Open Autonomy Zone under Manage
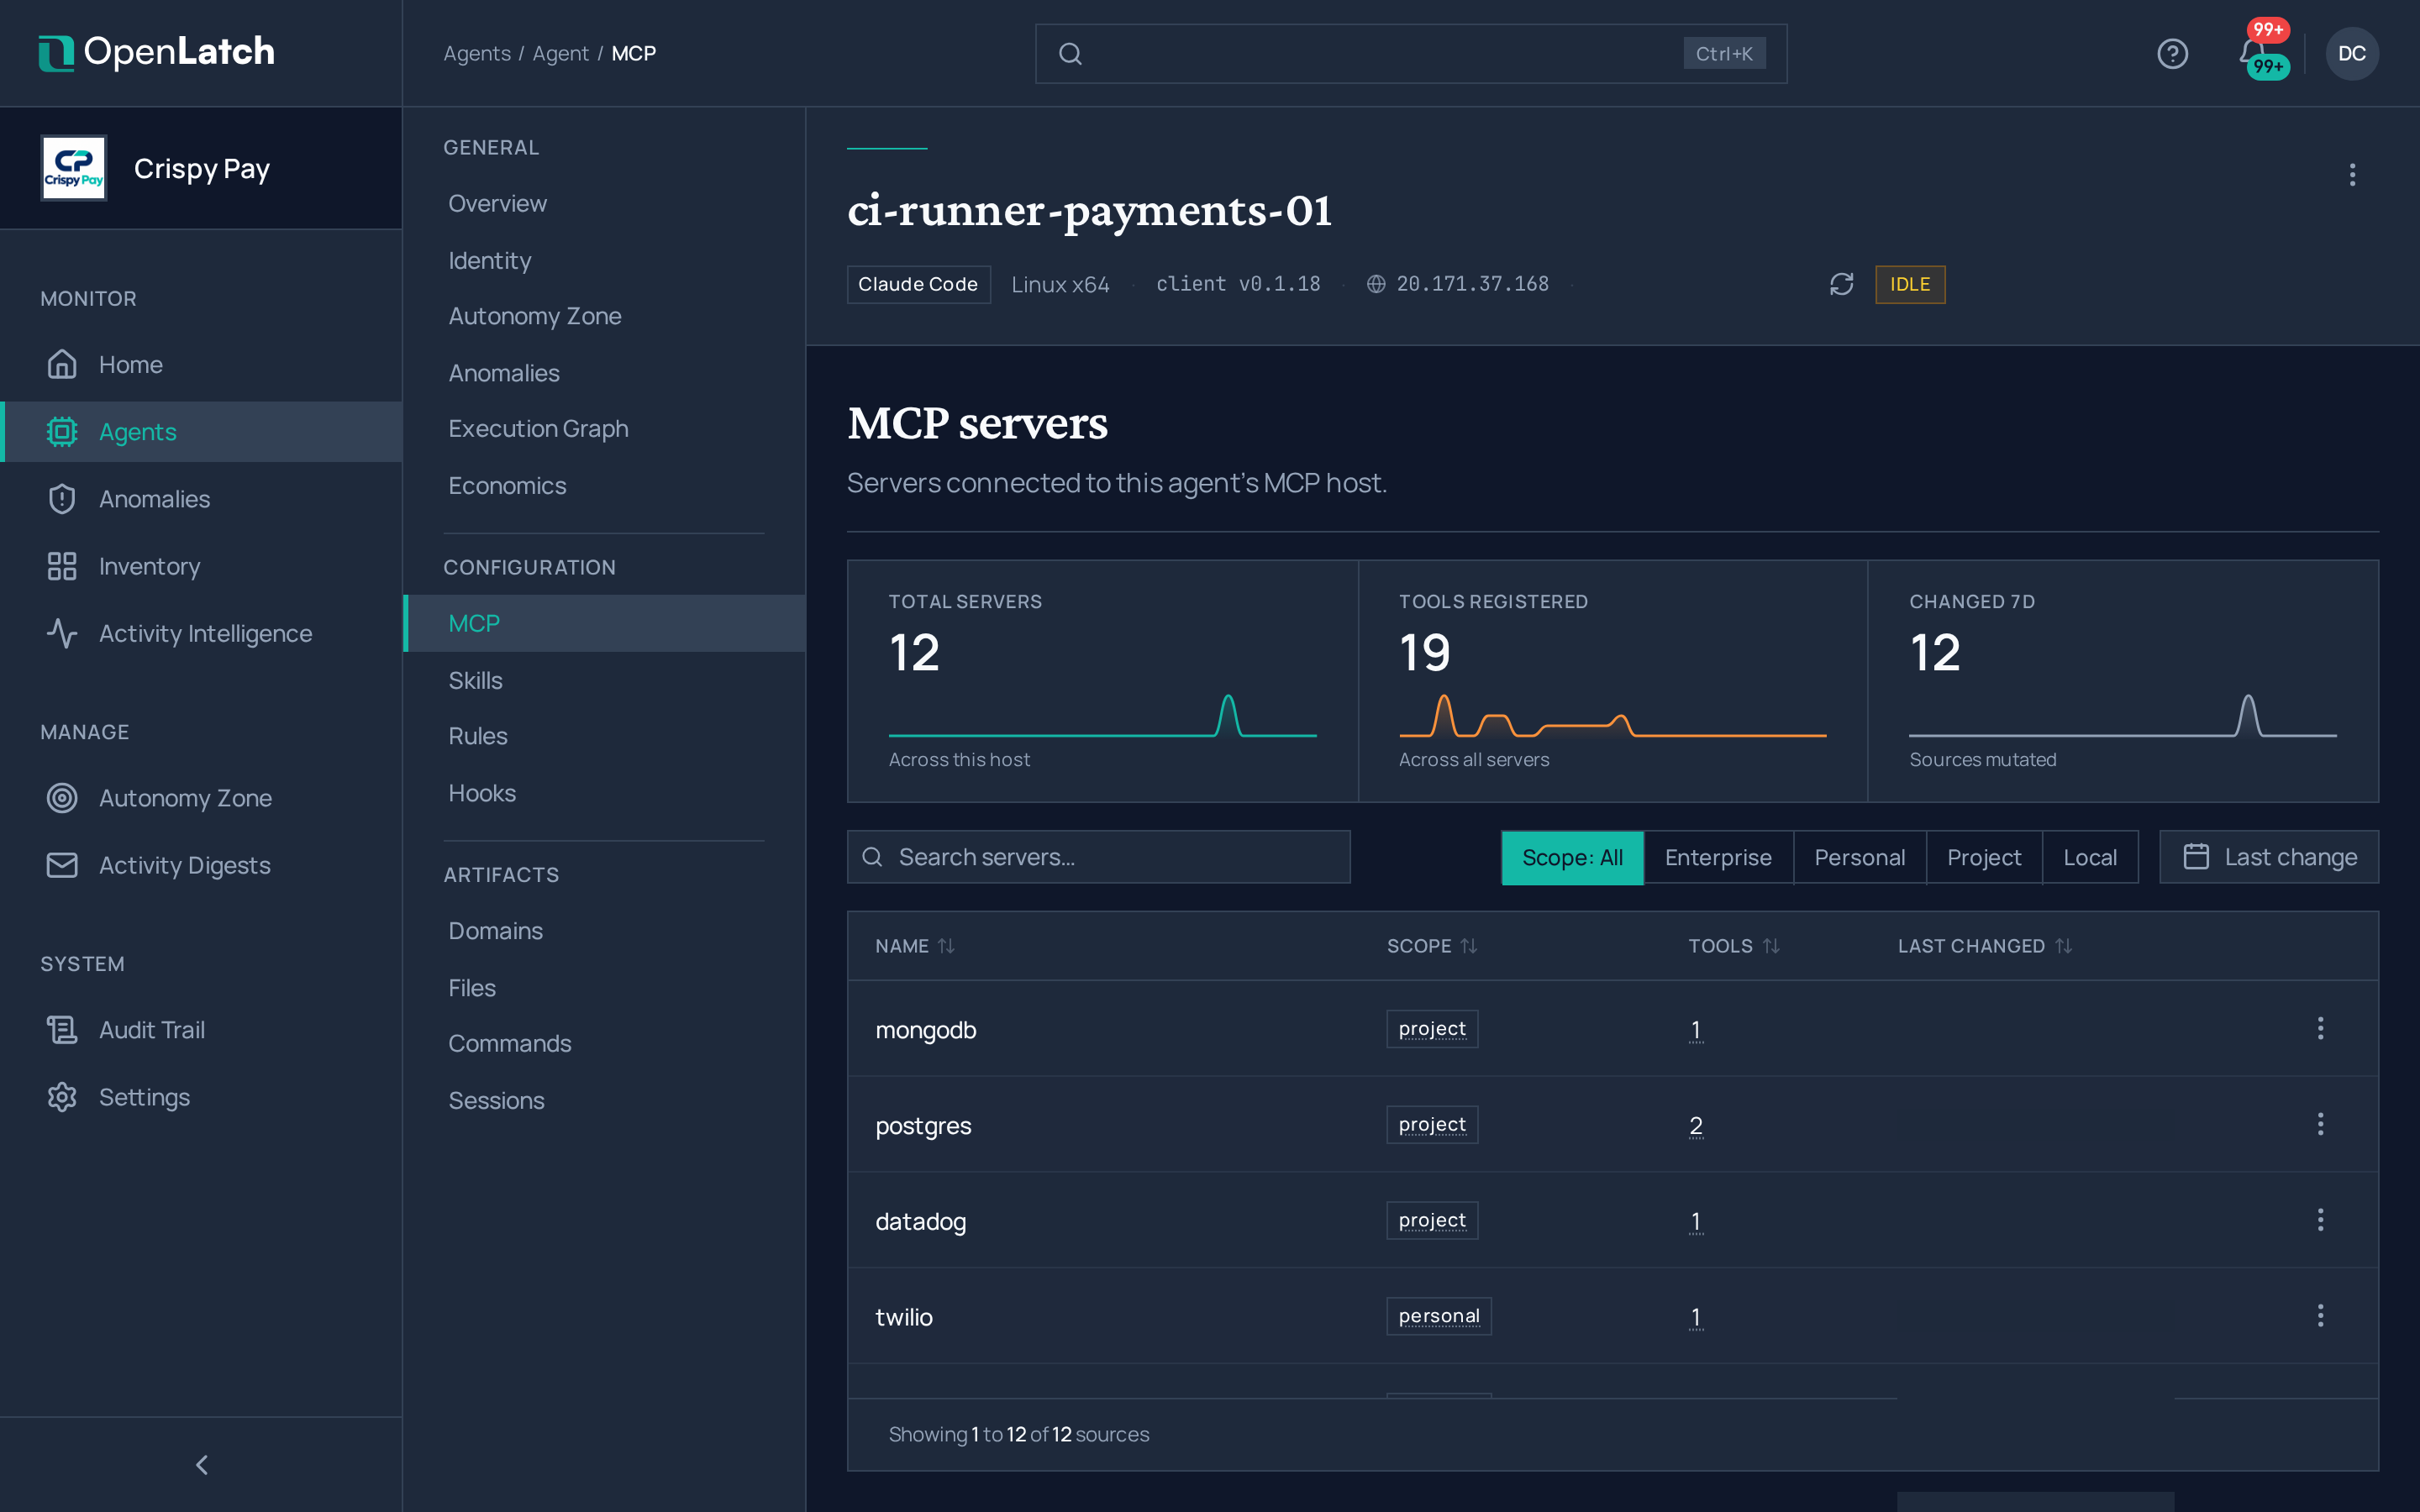This screenshot has height=1512, width=2420. click(x=202, y=798)
